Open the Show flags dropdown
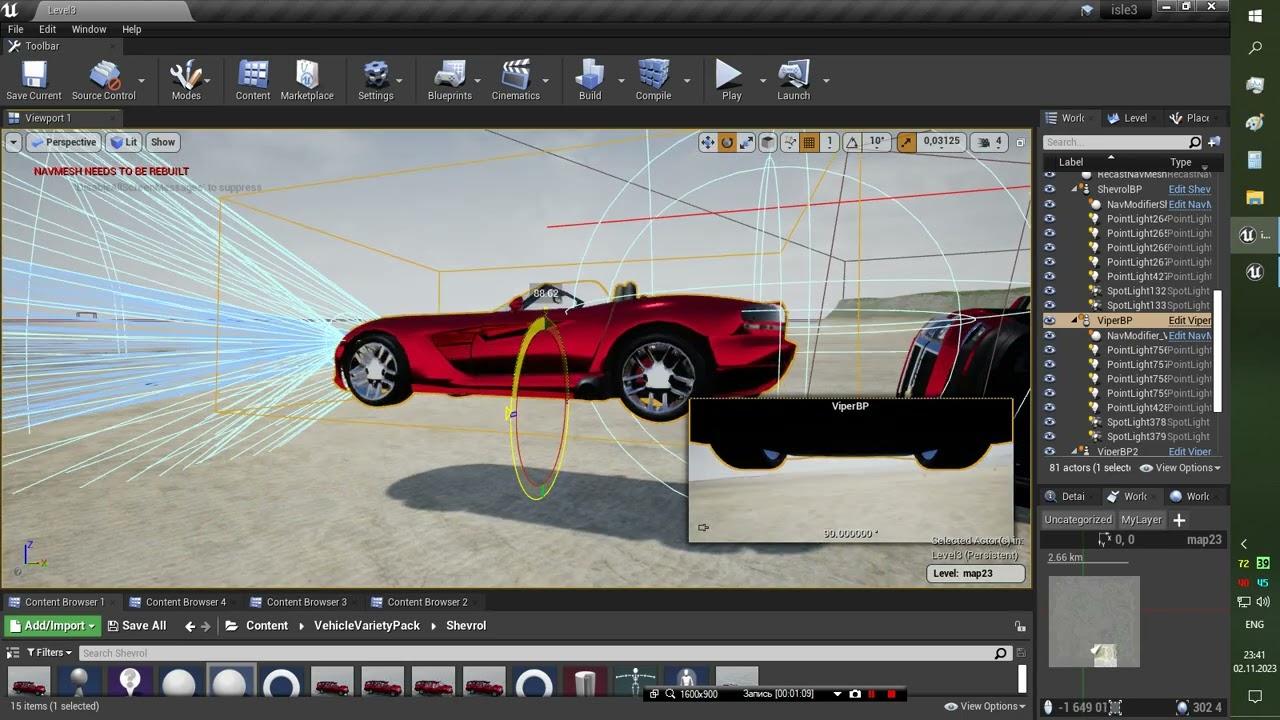The width and height of the screenshot is (1280, 720). 163,142
